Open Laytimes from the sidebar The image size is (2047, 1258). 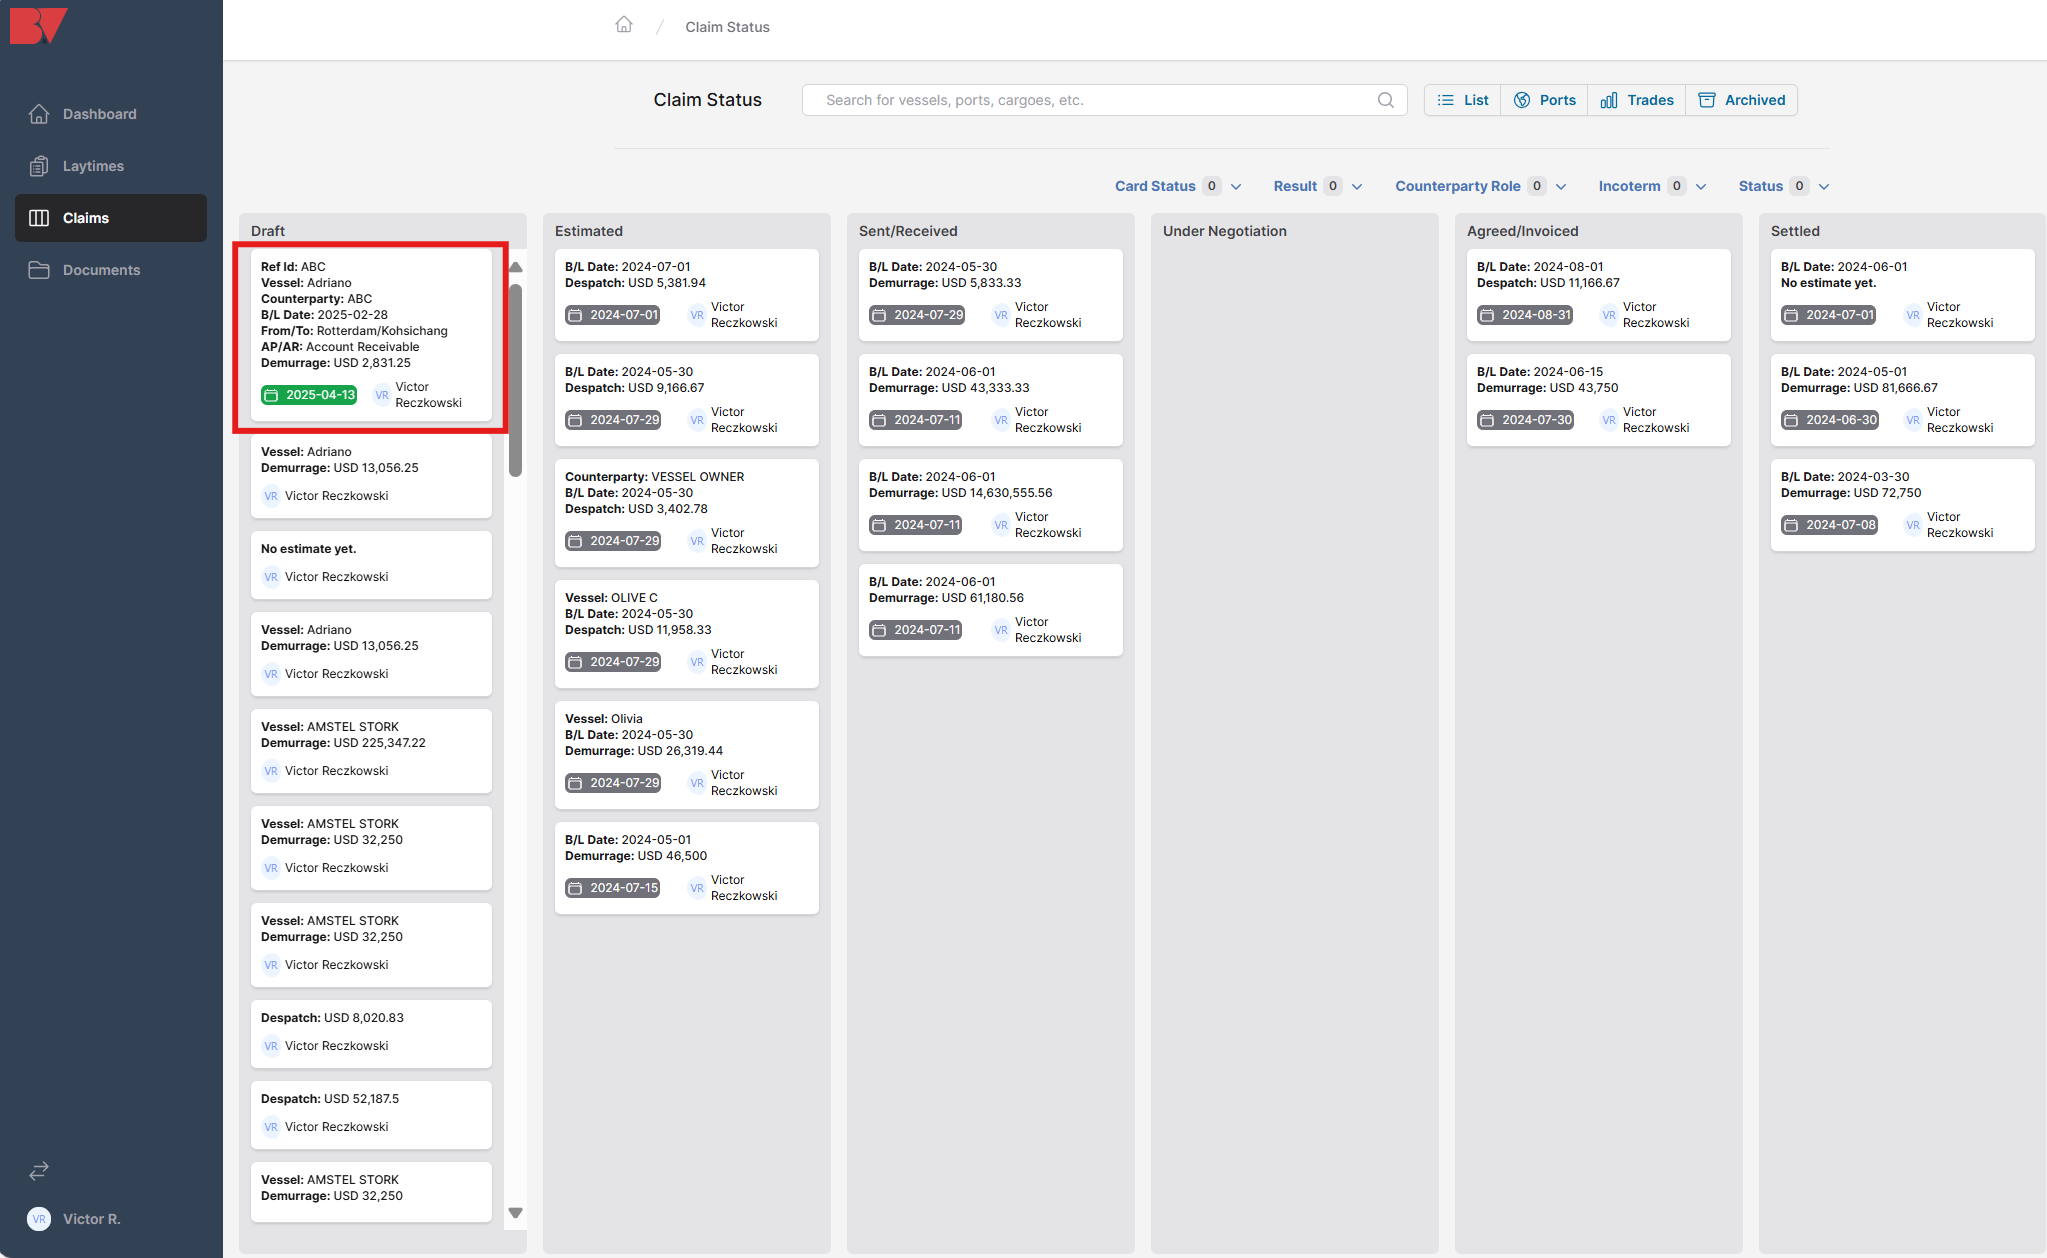(93, 166)
